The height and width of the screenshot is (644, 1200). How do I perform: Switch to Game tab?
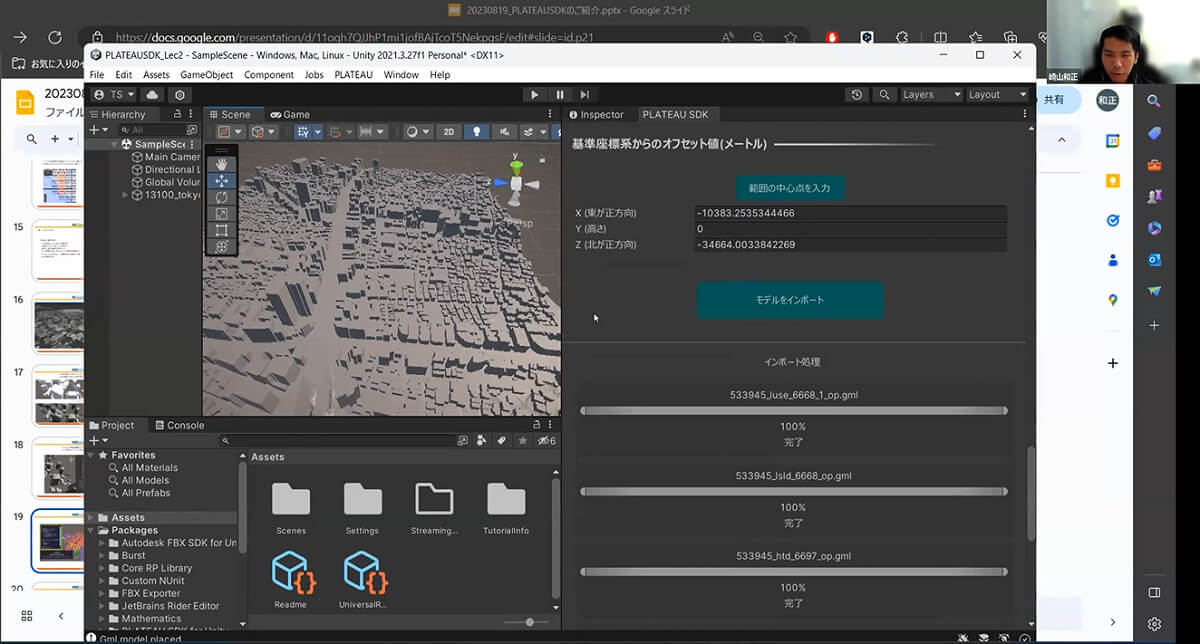click(x=290, y=115)
